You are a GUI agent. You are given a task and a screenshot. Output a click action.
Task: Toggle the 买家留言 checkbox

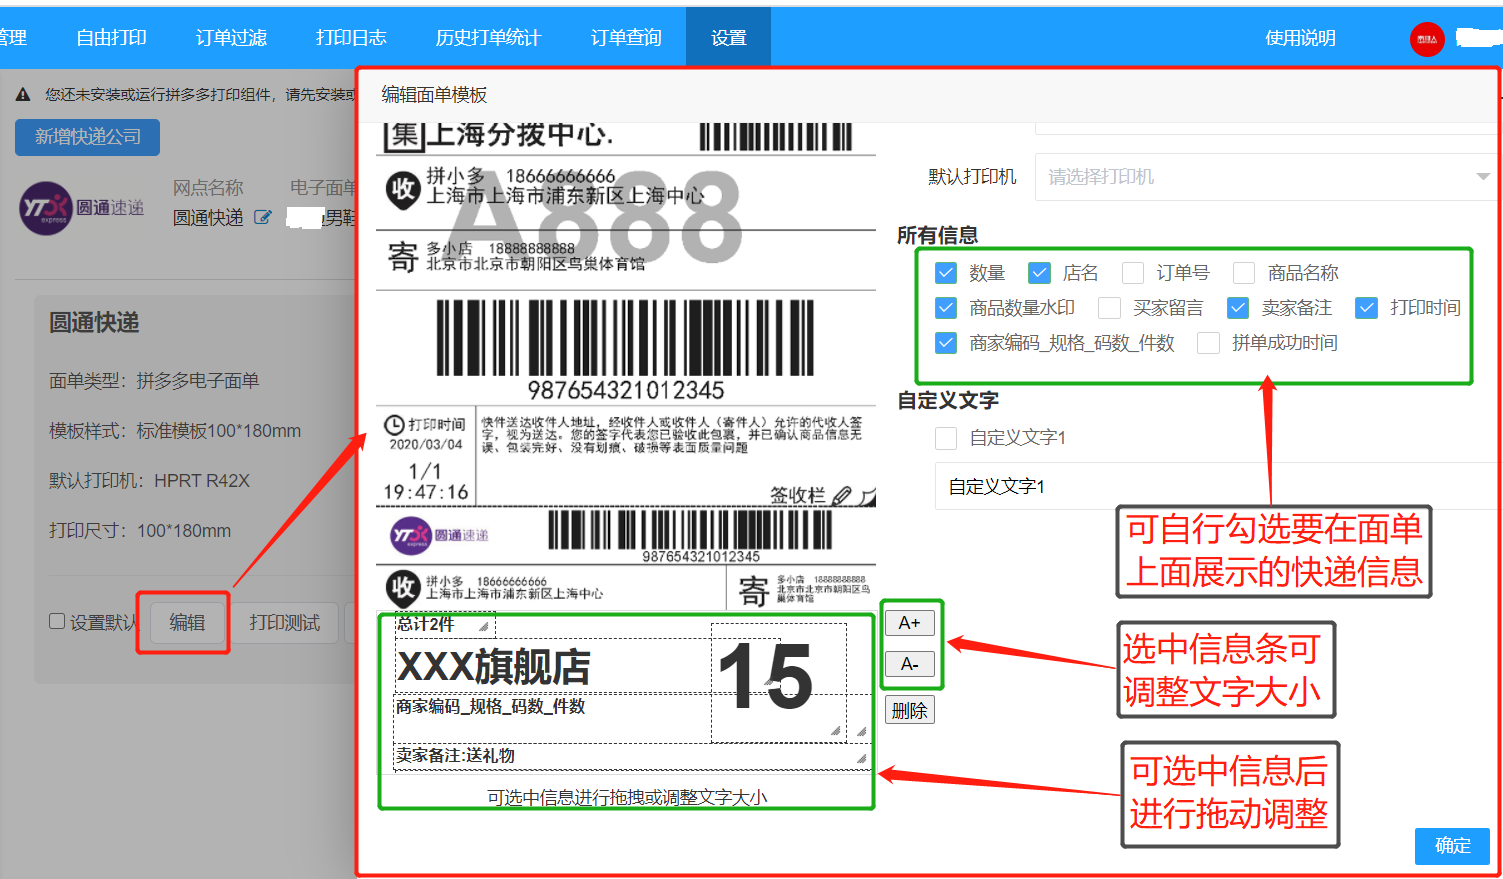(x=1109, y=308)
